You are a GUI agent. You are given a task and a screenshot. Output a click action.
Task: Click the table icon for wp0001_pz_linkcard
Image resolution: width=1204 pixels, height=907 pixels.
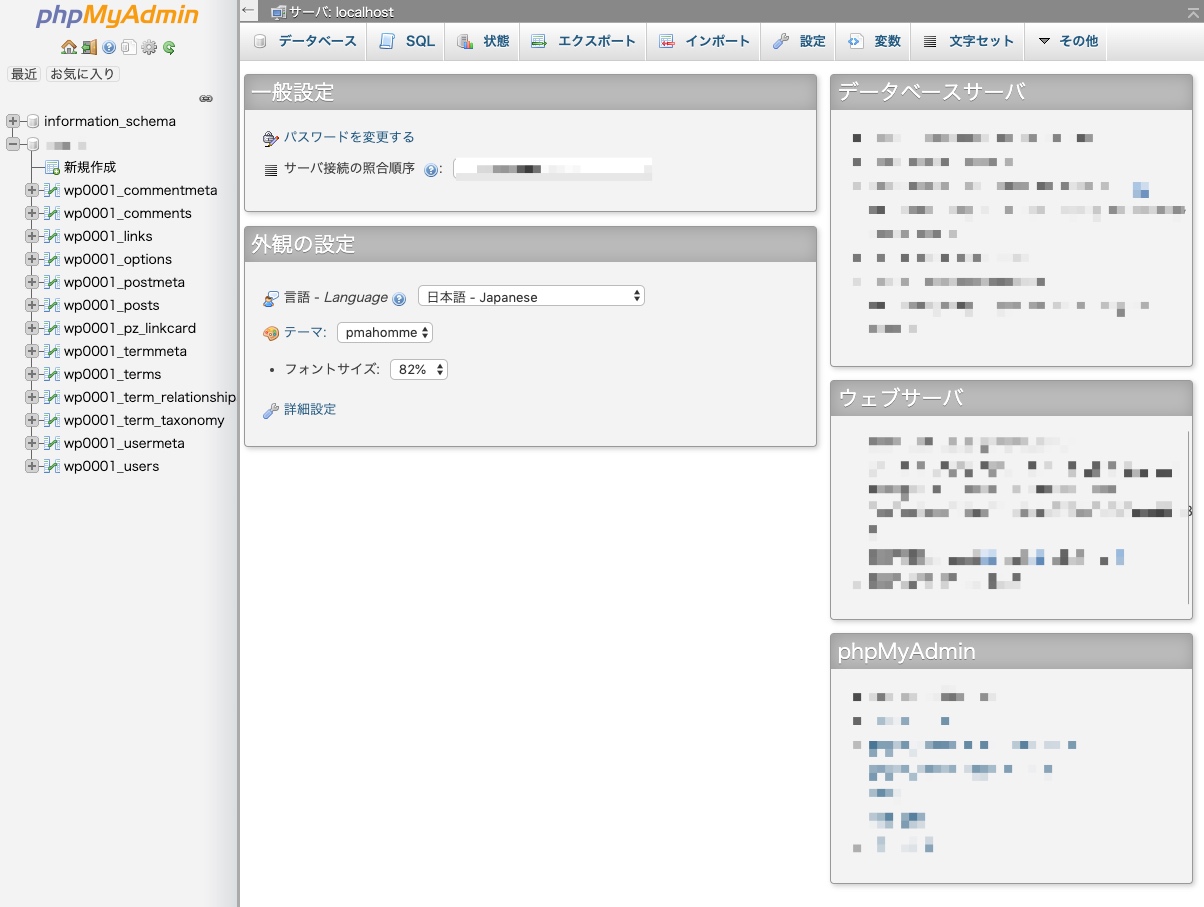pos(53,328)
